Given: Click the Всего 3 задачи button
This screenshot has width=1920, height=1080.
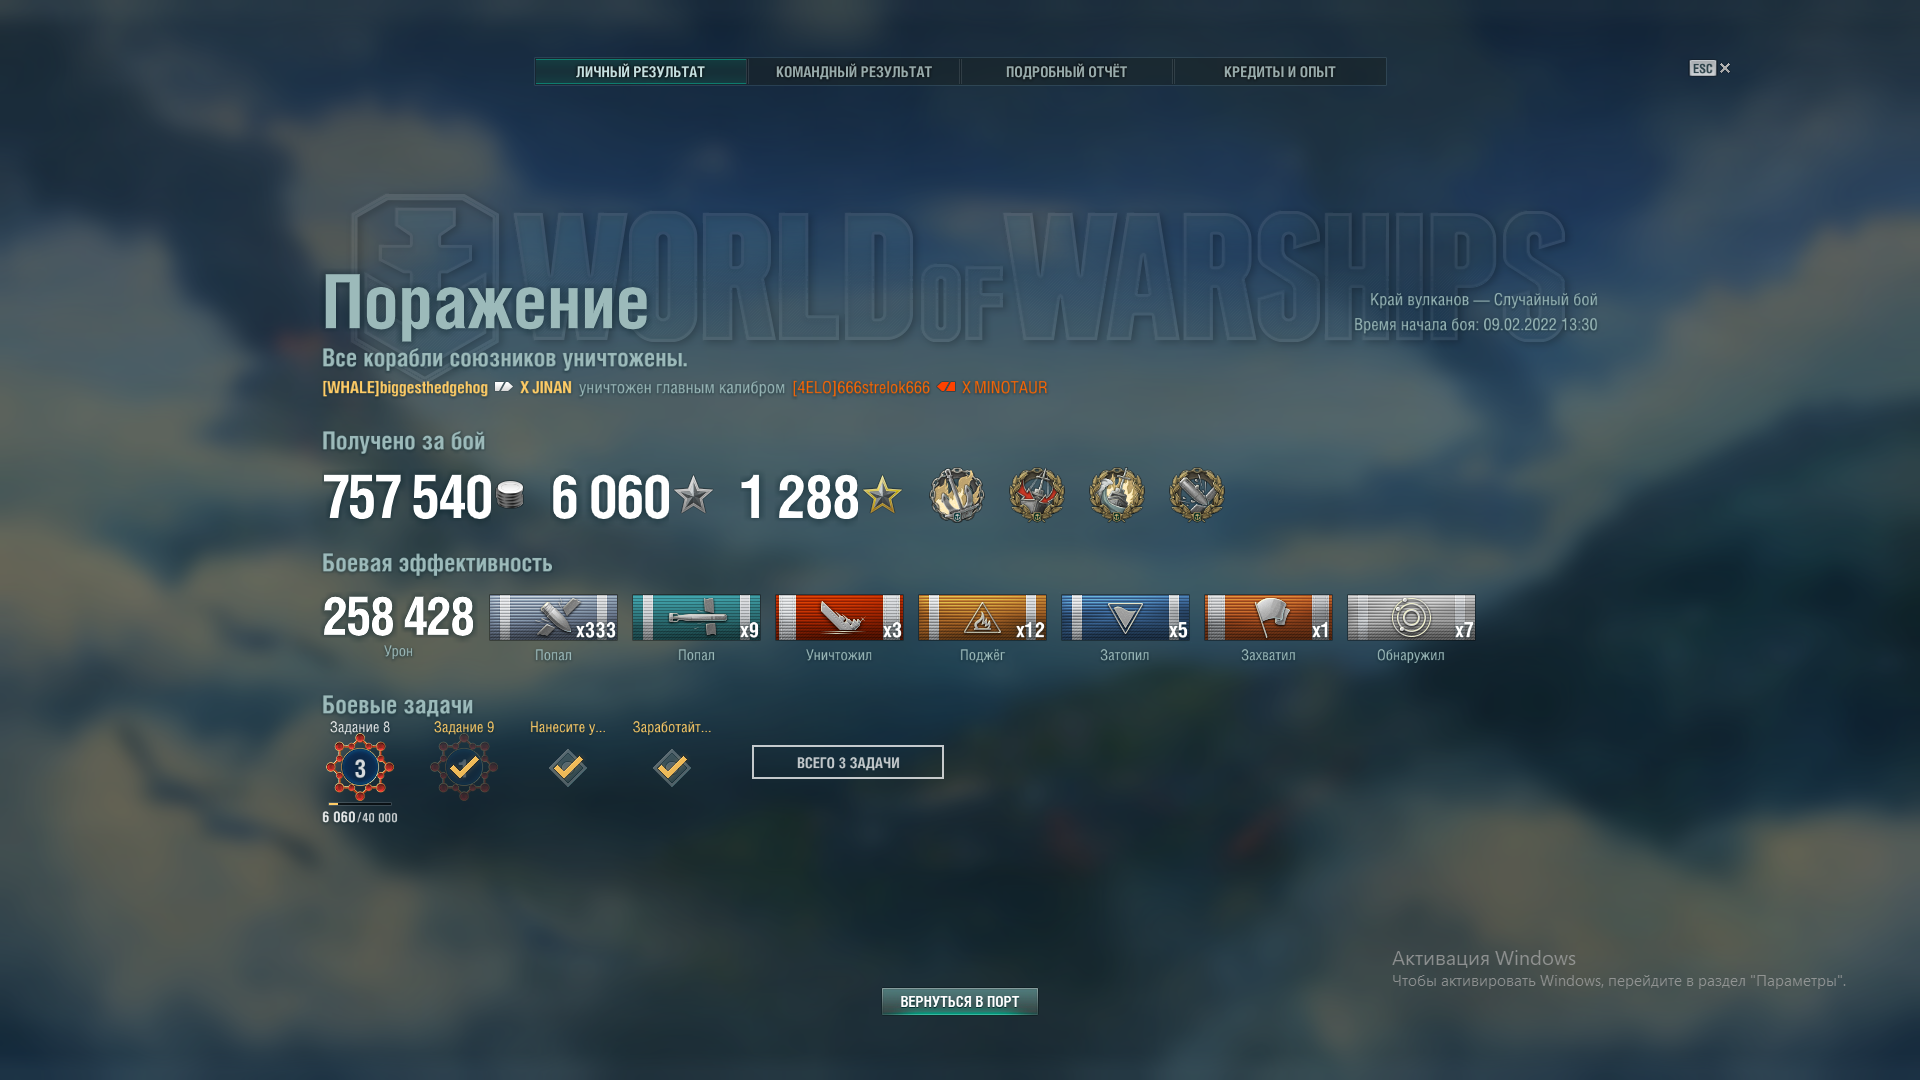Looking at the screenshot, I should pos(848,762).
